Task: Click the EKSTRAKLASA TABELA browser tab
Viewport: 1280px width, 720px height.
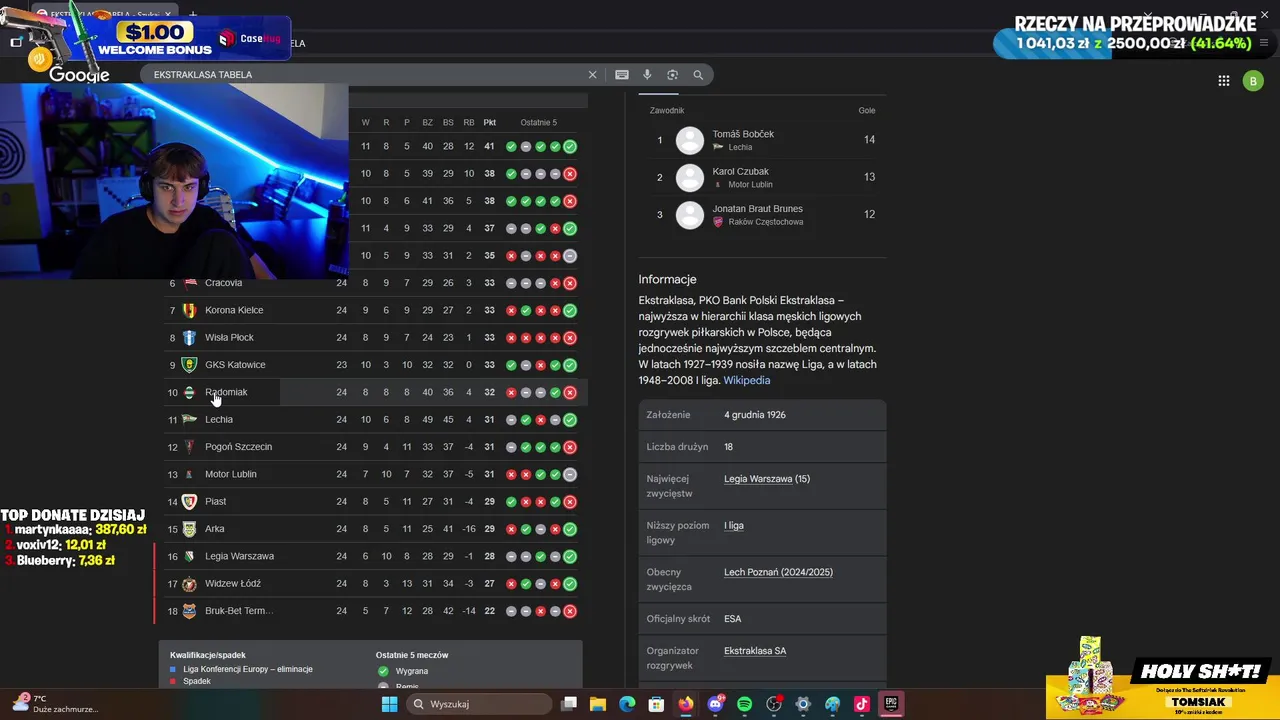Action: click(105, 15)
